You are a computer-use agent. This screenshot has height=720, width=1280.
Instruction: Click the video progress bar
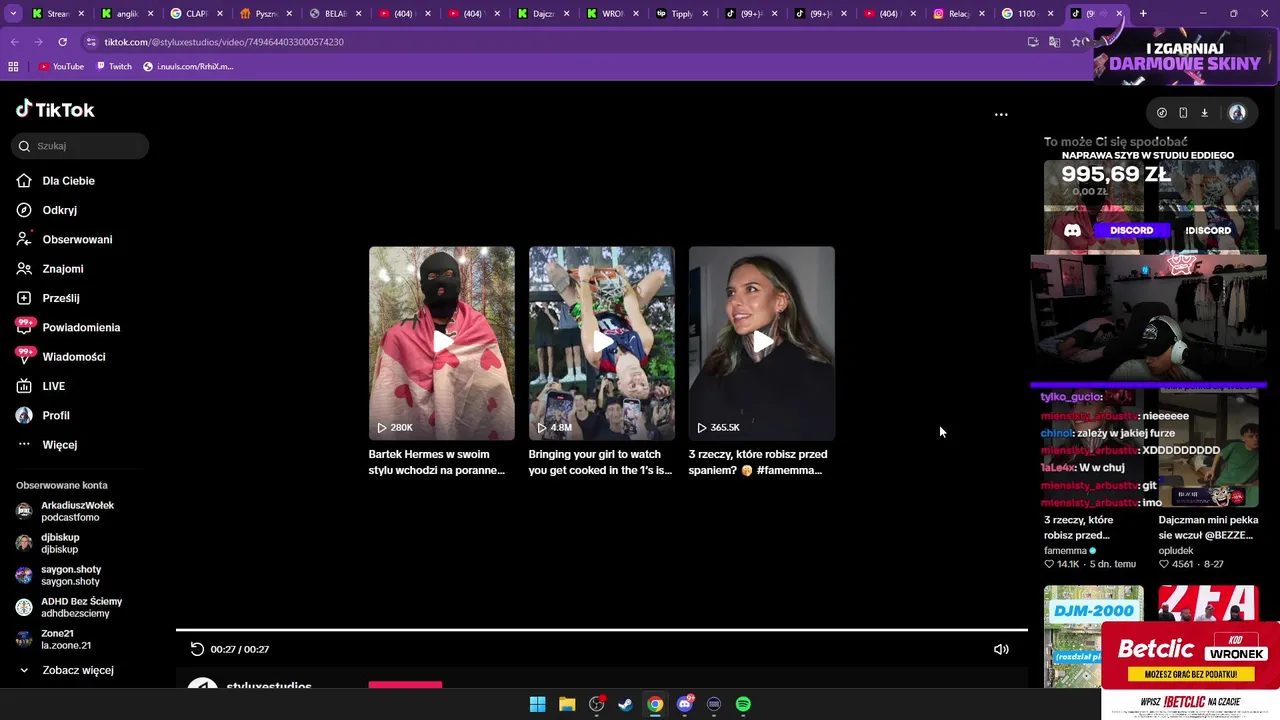(x=601, y=630)
